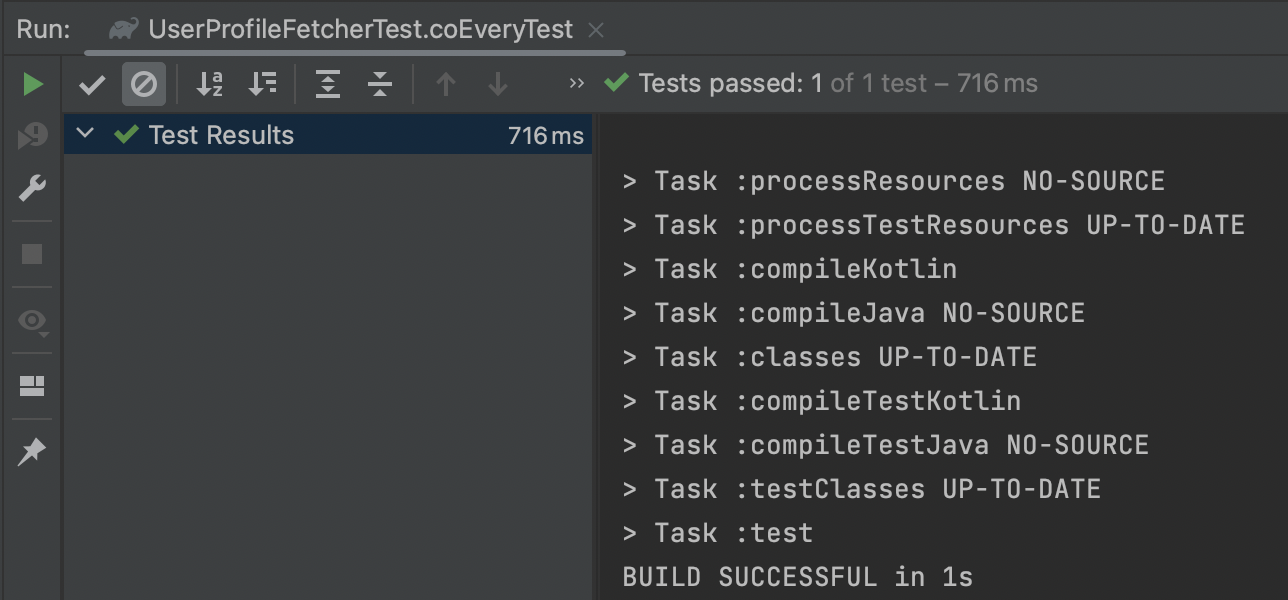The image size is (1288, 600).
Task: Restore layout icon in sidebar
Action: point(32,386)
